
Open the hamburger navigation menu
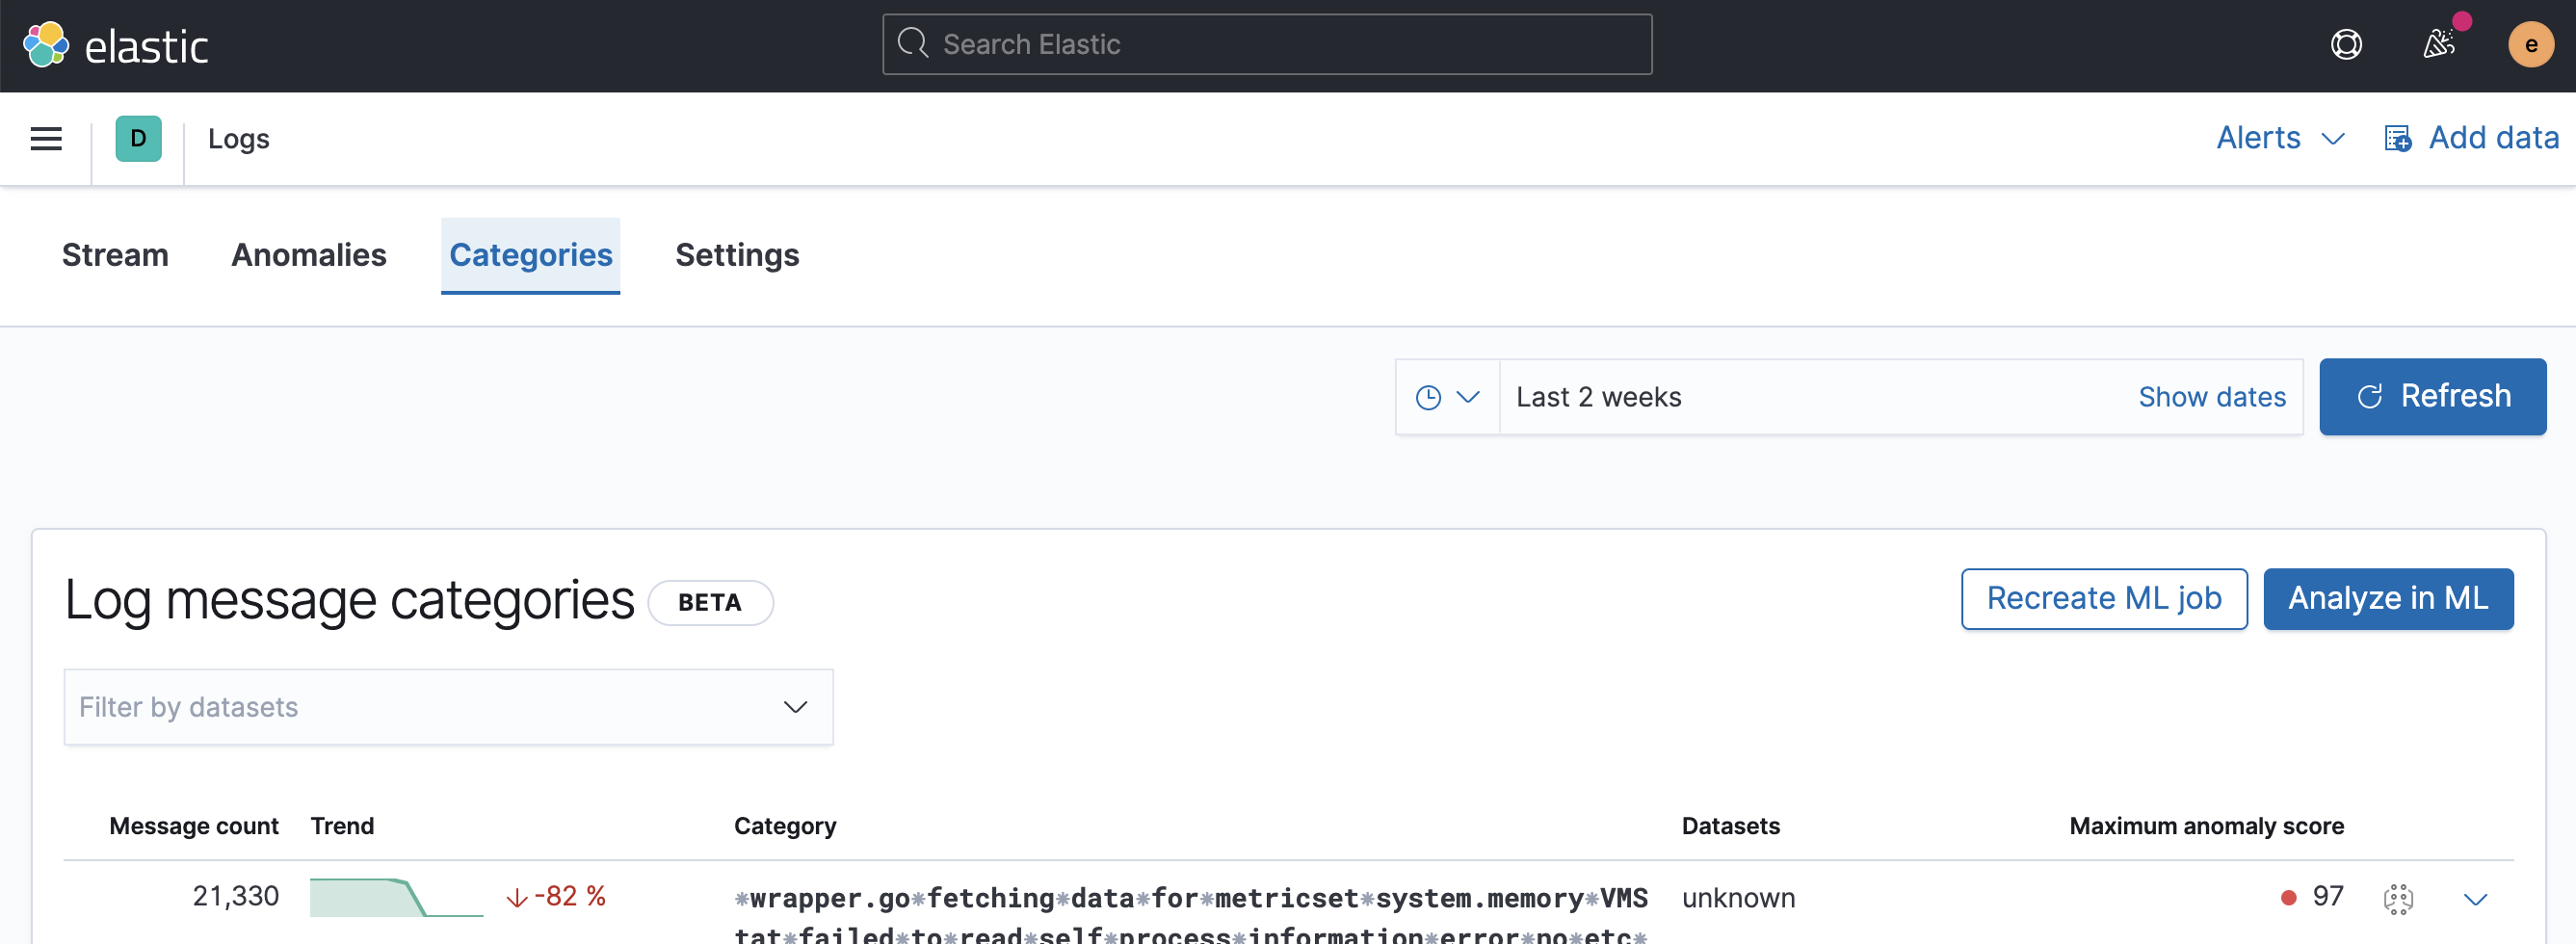click(46, 139)
